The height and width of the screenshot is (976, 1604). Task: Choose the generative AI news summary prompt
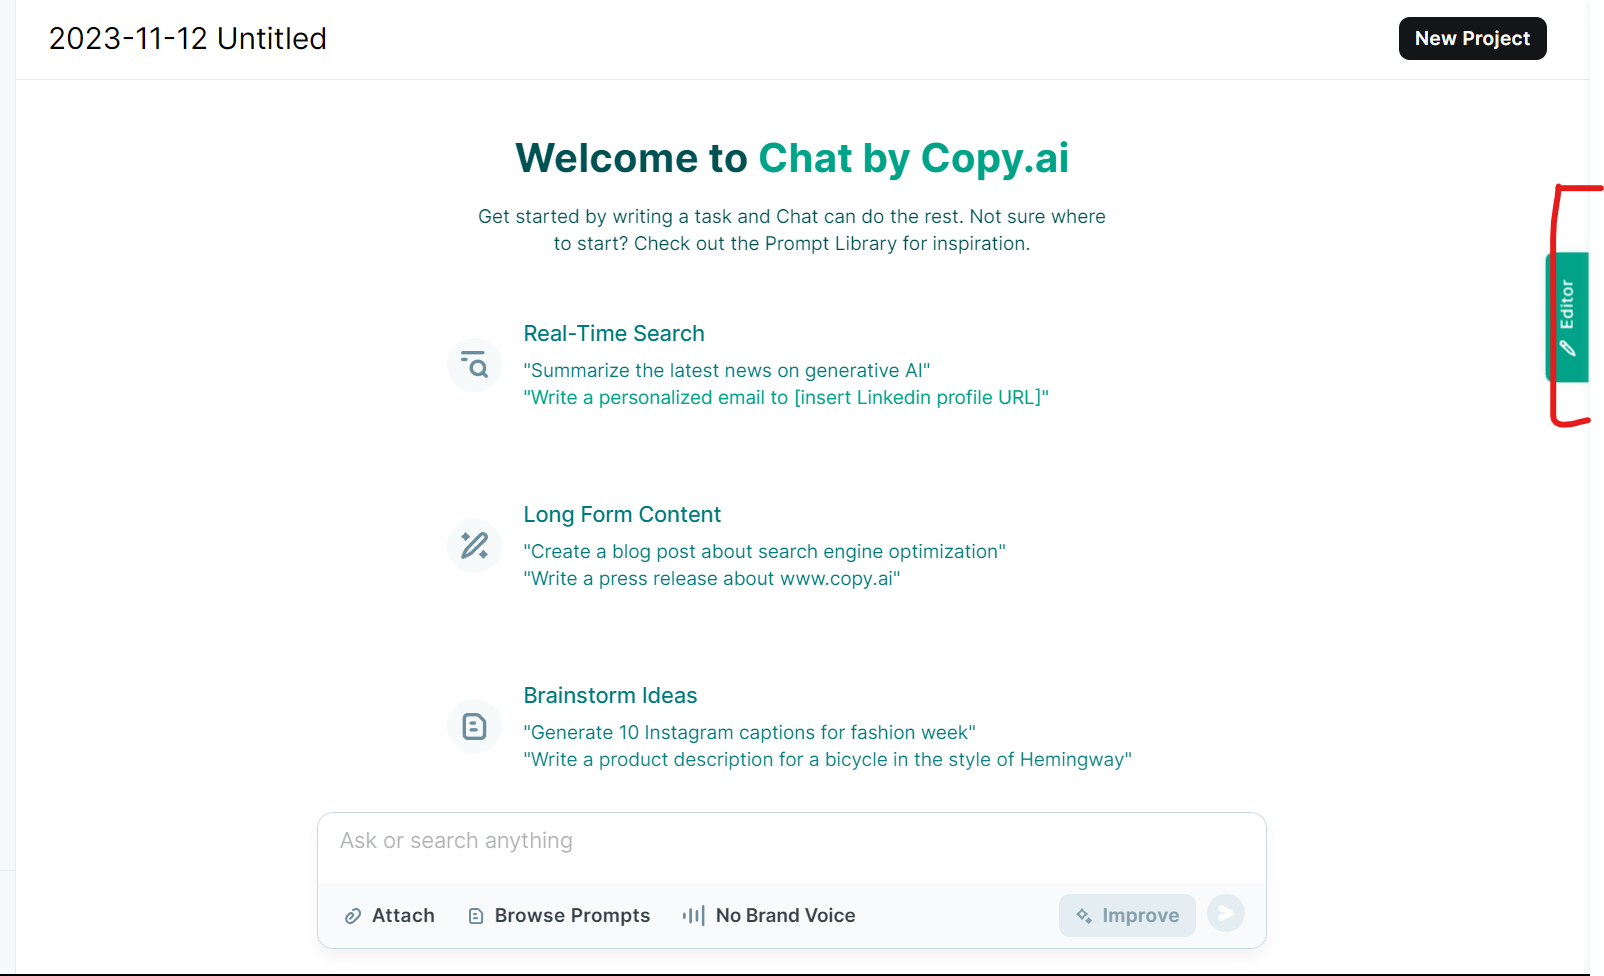(x=727, y=371)
